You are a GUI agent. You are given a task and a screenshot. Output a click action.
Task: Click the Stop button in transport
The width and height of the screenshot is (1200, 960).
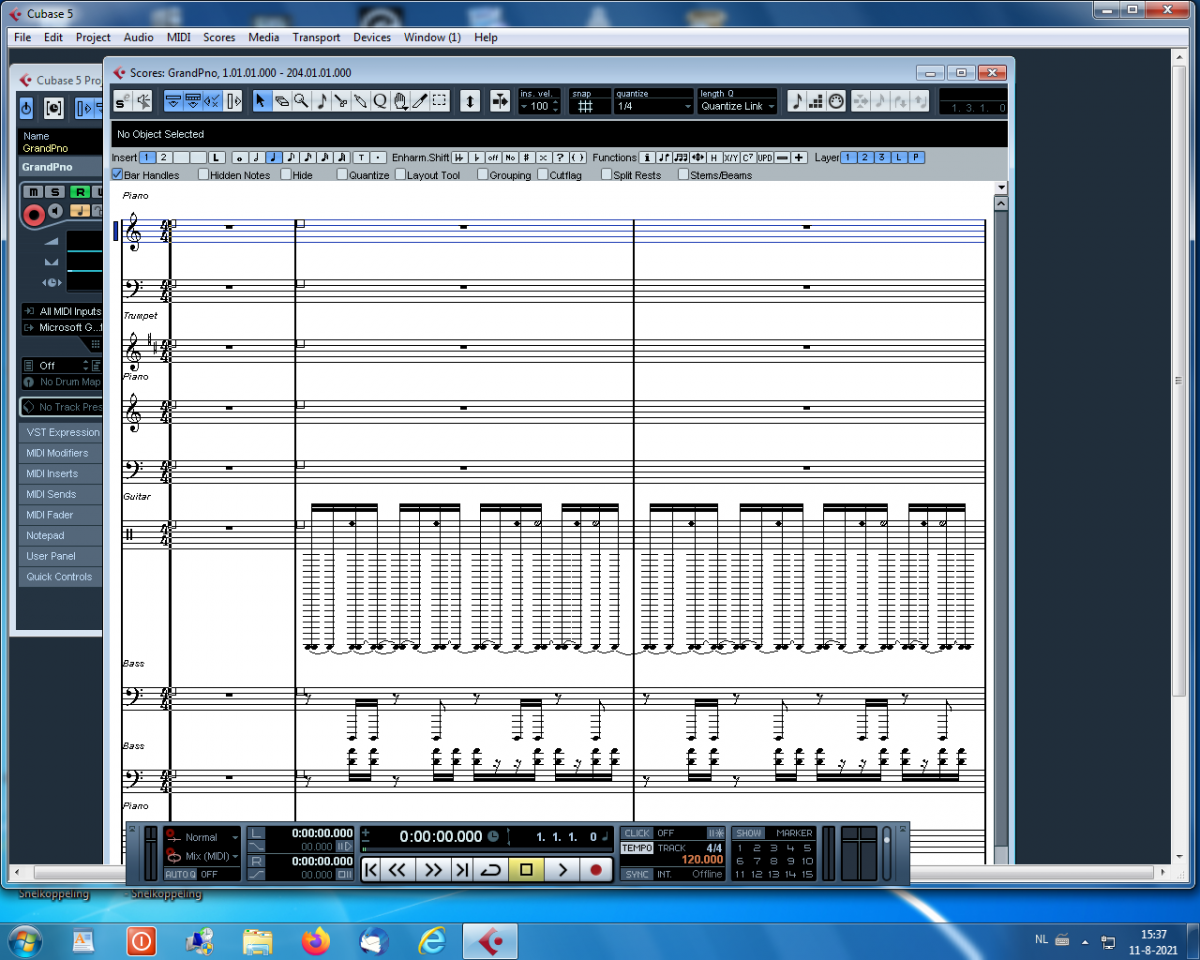[x=527, y=870]
